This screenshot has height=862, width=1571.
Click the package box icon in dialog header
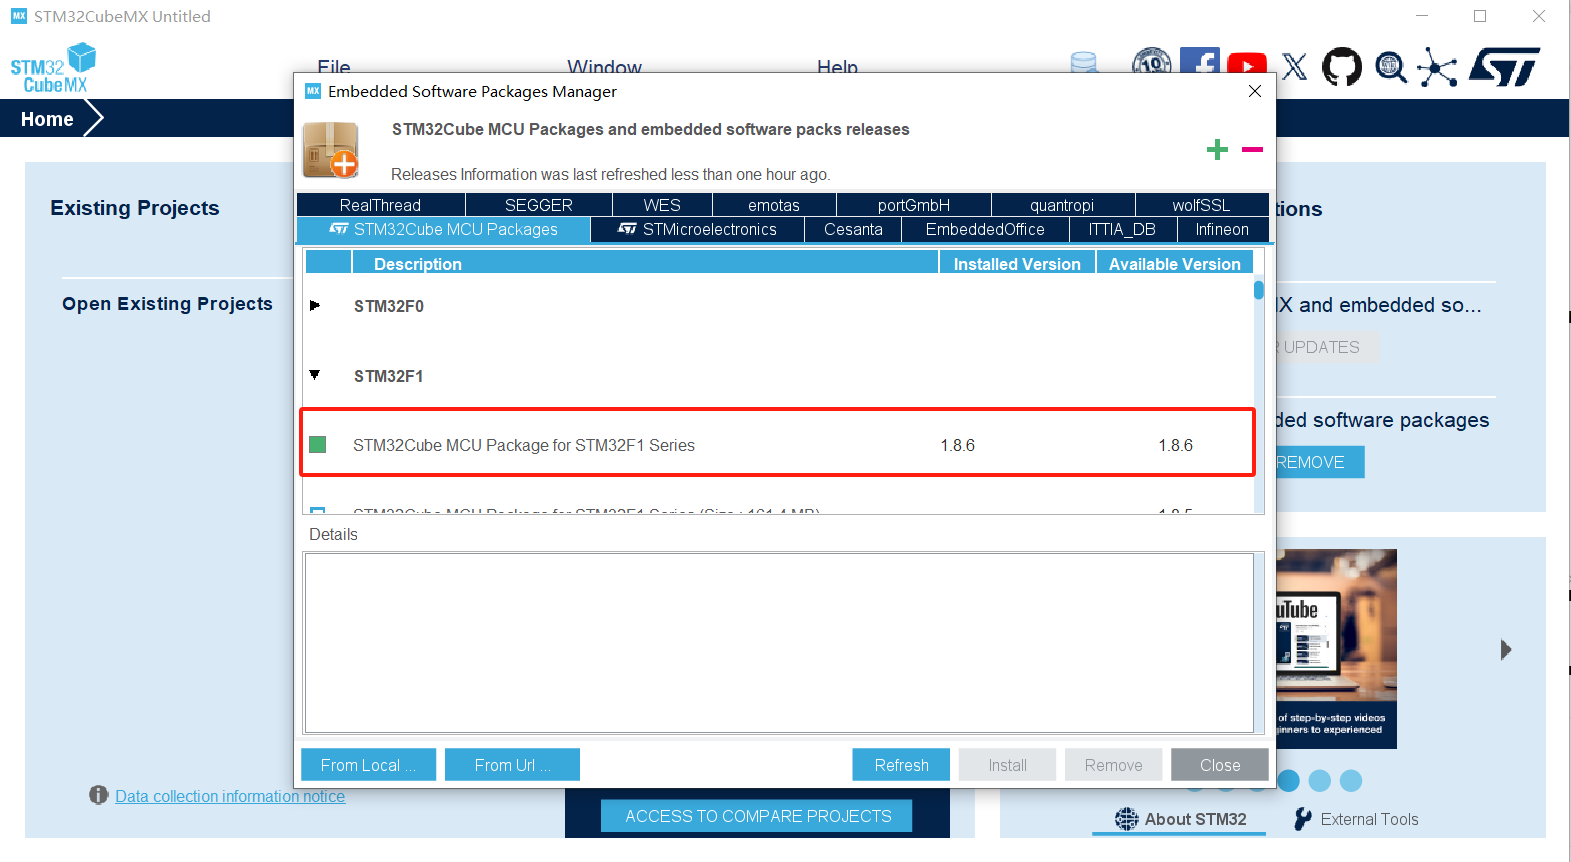point(331,150)
